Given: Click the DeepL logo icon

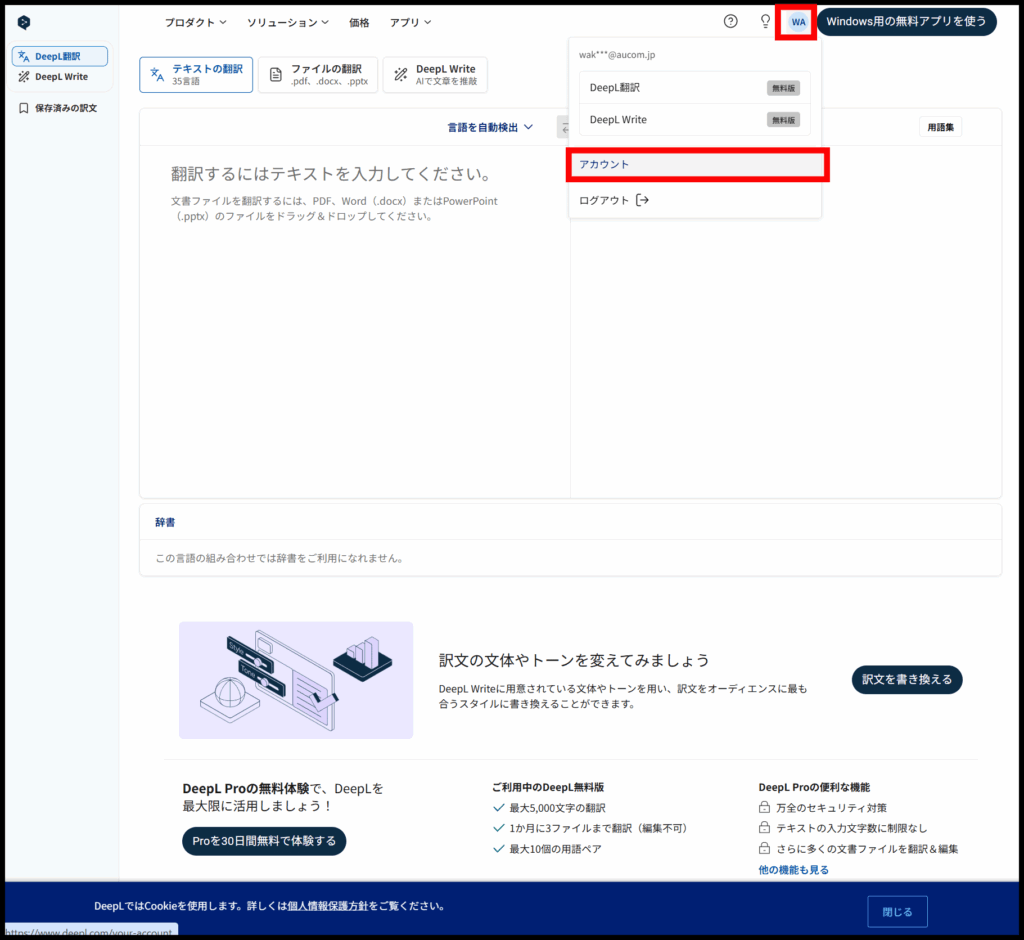Looking at the screenshot, I should [24, 23].
